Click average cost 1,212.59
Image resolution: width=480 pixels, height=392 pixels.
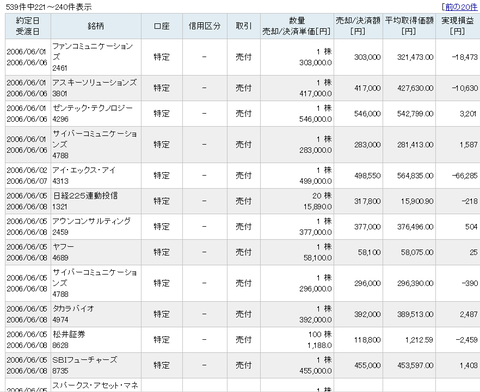pyautogui.click(x=419, y=340)
